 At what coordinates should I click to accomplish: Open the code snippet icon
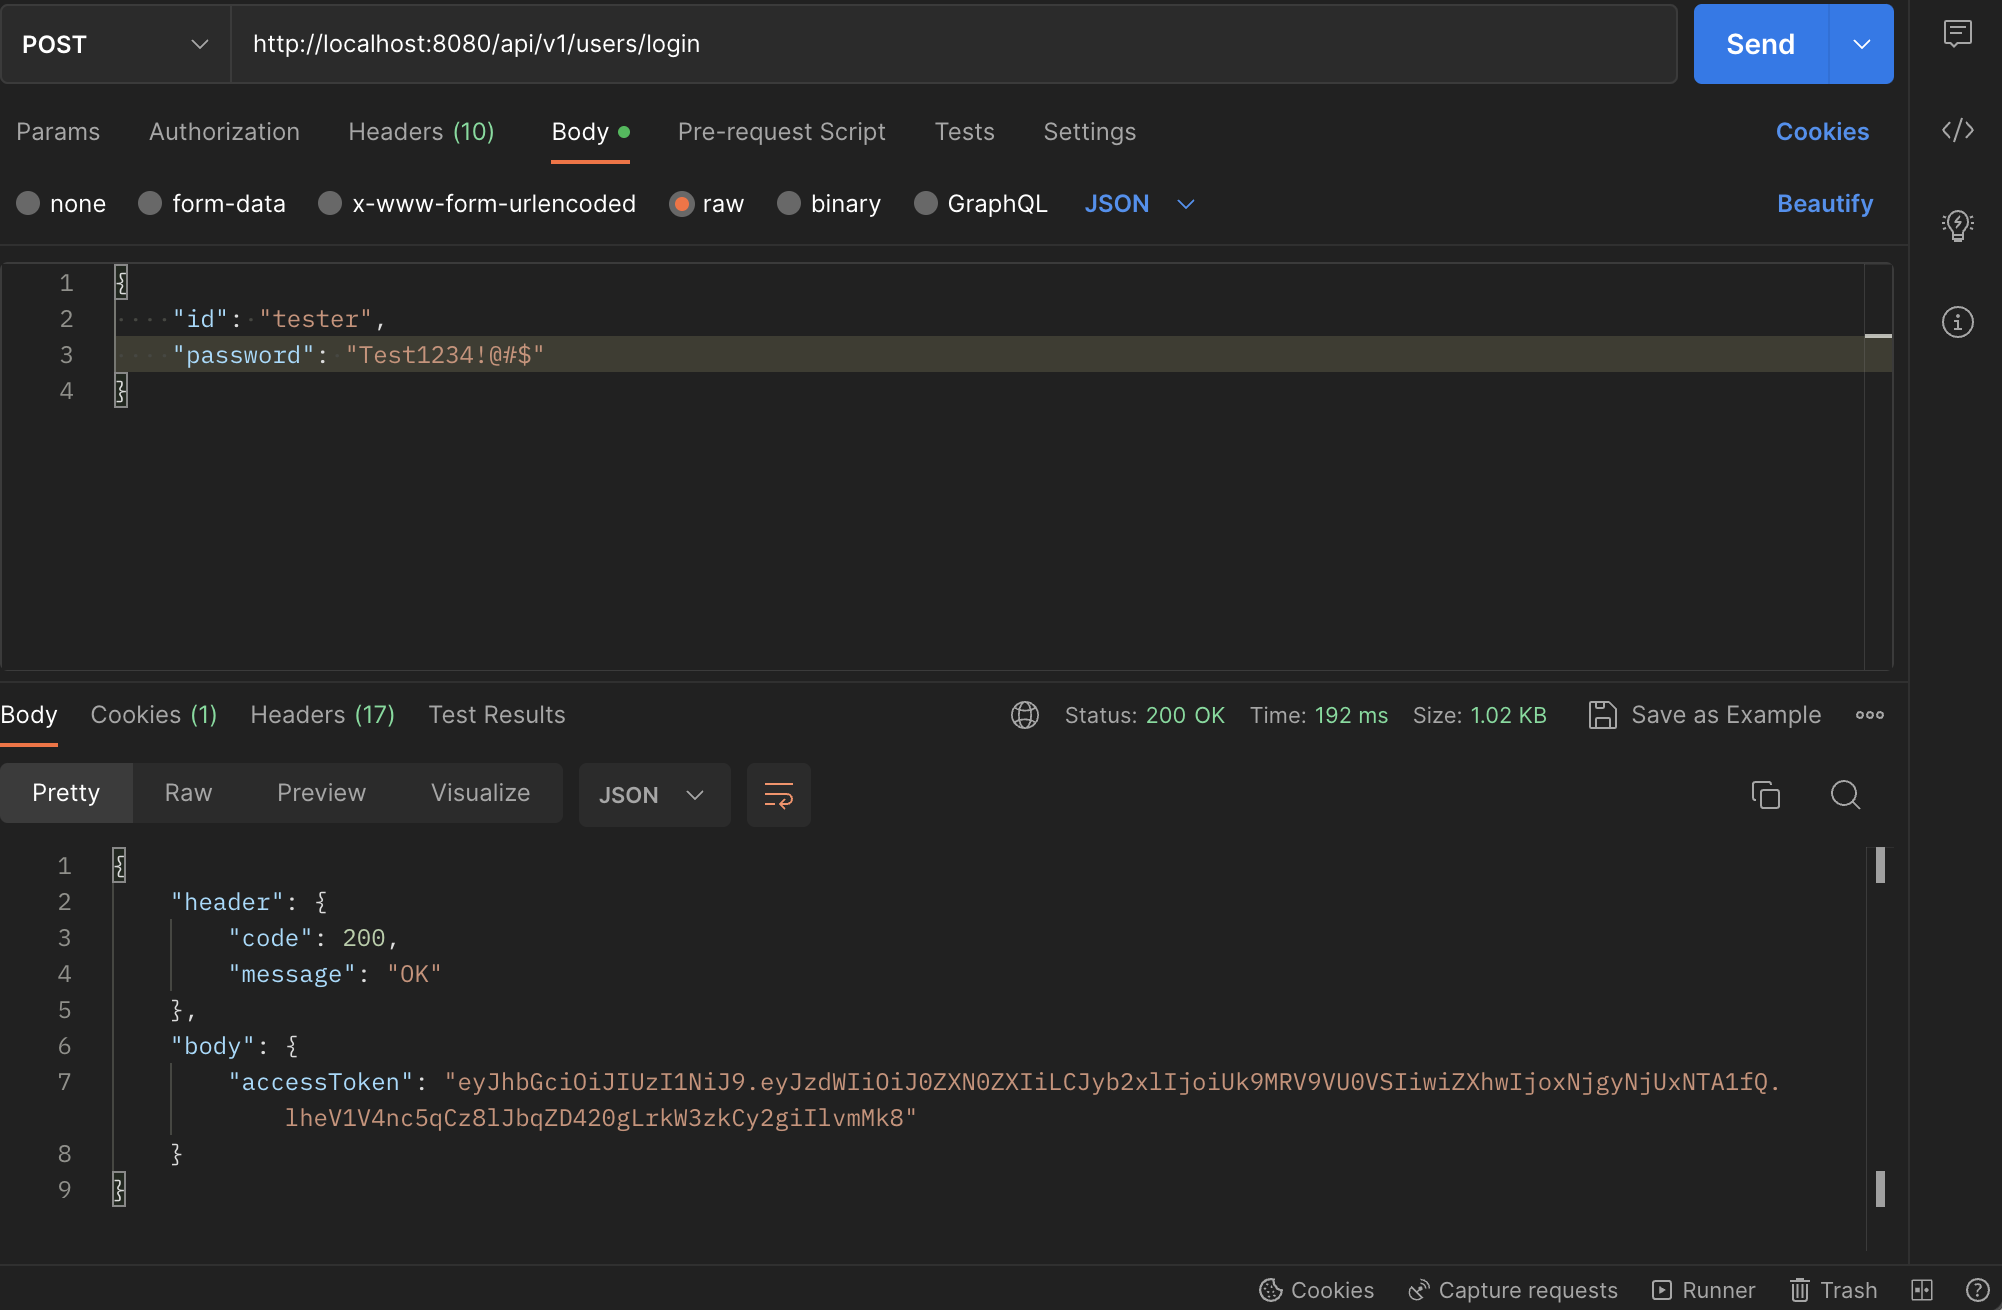tap(1957, 131)
